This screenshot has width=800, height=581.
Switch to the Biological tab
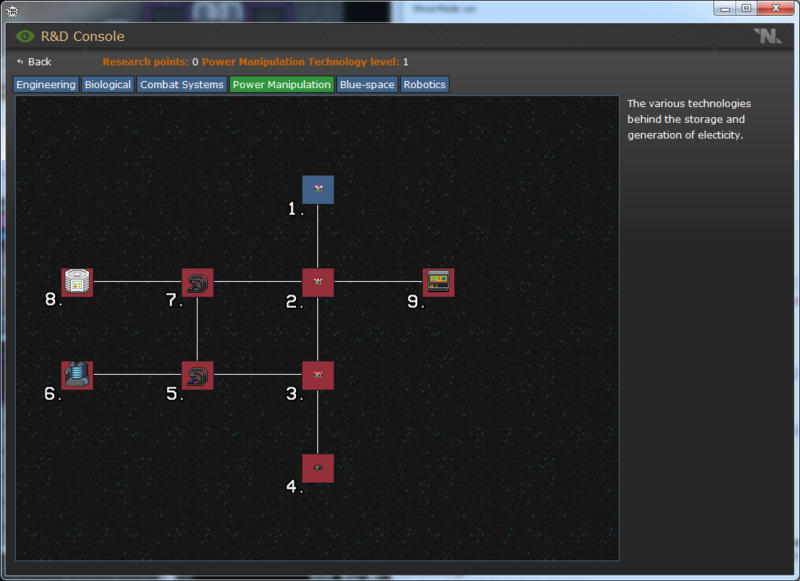tap(108, 85)
